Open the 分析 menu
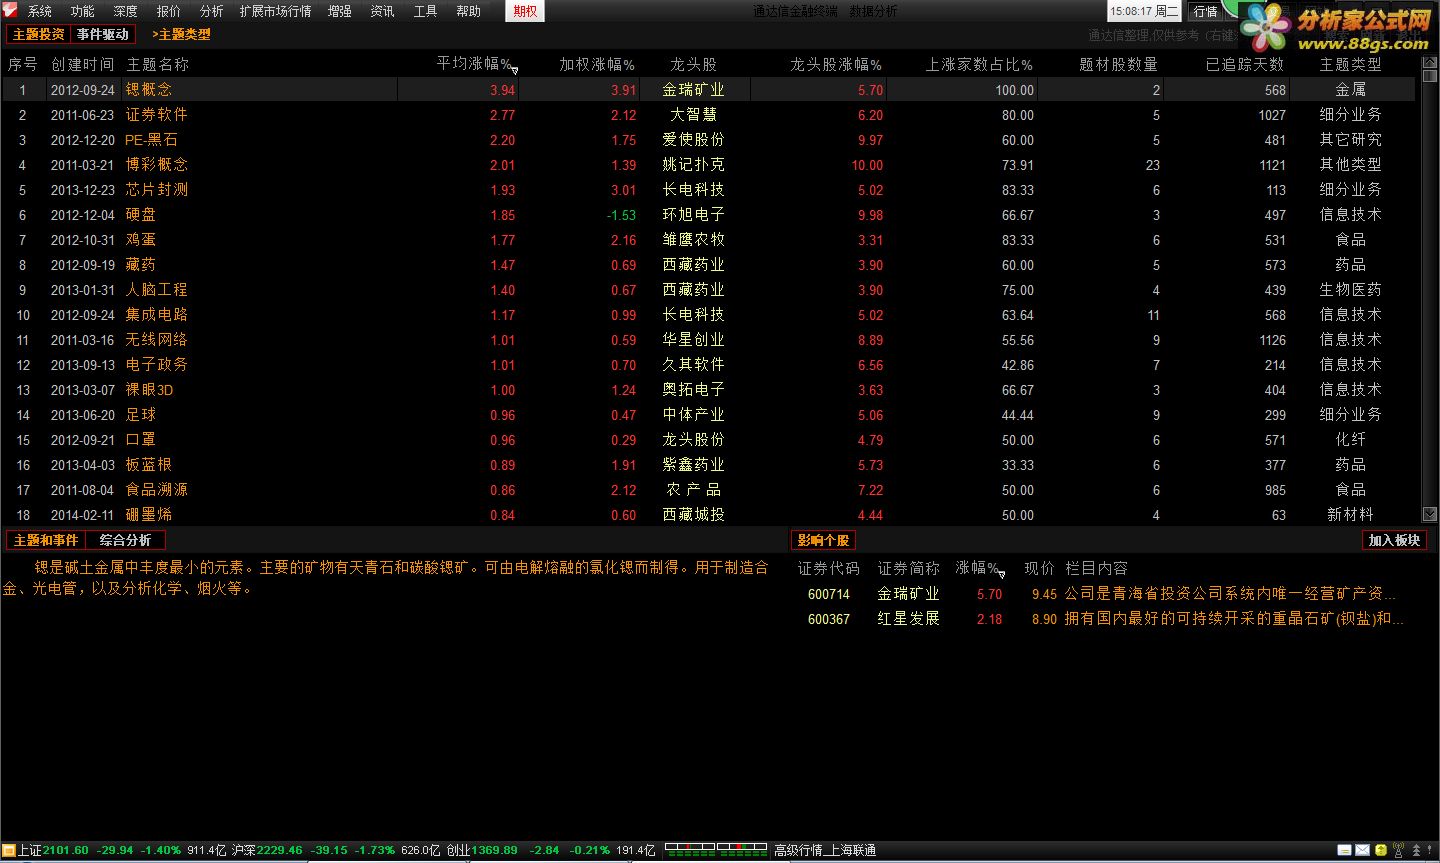1440x863 pixels. coord(212,11)
